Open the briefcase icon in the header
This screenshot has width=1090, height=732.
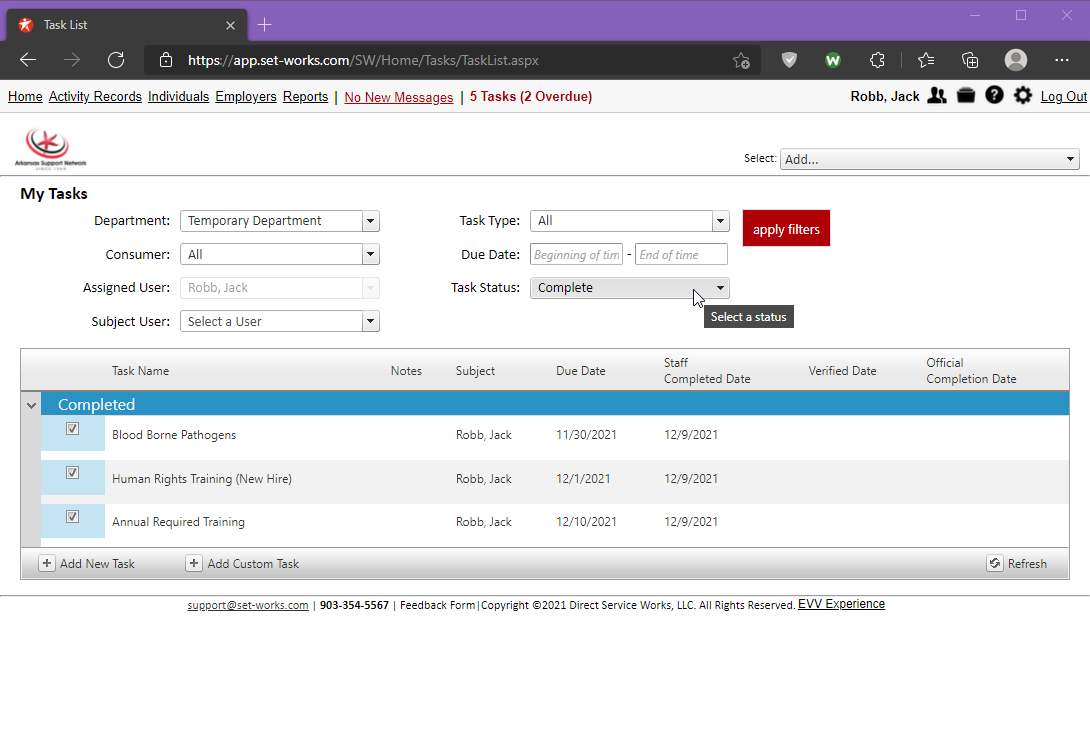(x=966, y=96)
